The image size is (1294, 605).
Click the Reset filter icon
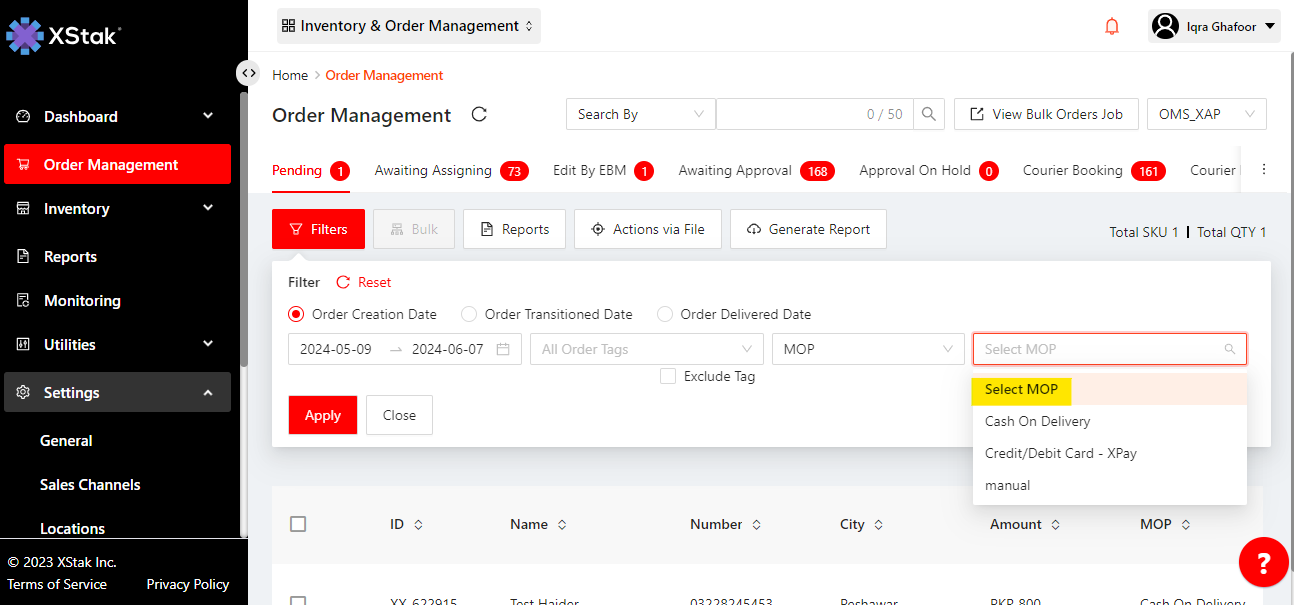[x=344, y=283]
